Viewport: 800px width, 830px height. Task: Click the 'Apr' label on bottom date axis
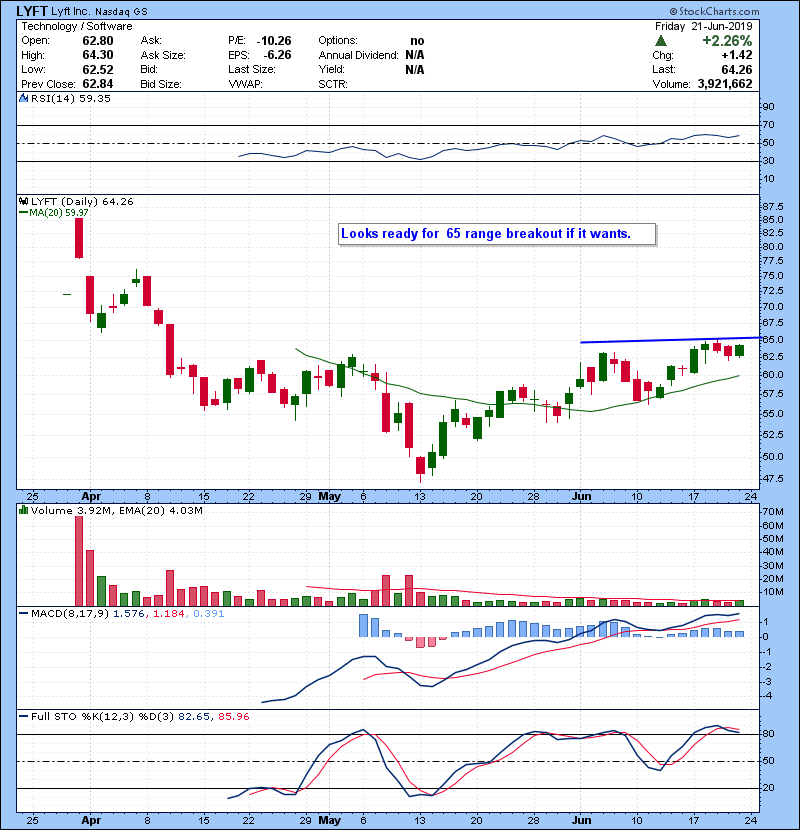click(x=91, y=820)
